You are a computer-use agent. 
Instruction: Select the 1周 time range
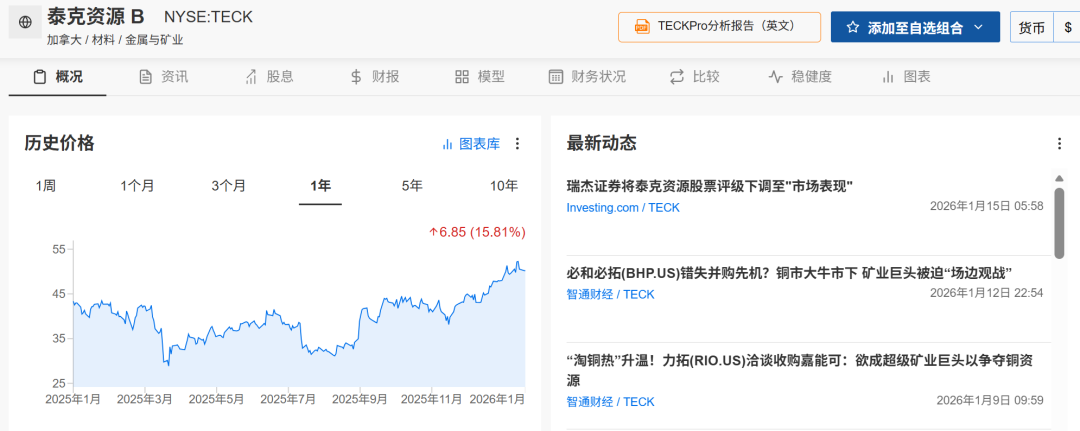point(46,186)
